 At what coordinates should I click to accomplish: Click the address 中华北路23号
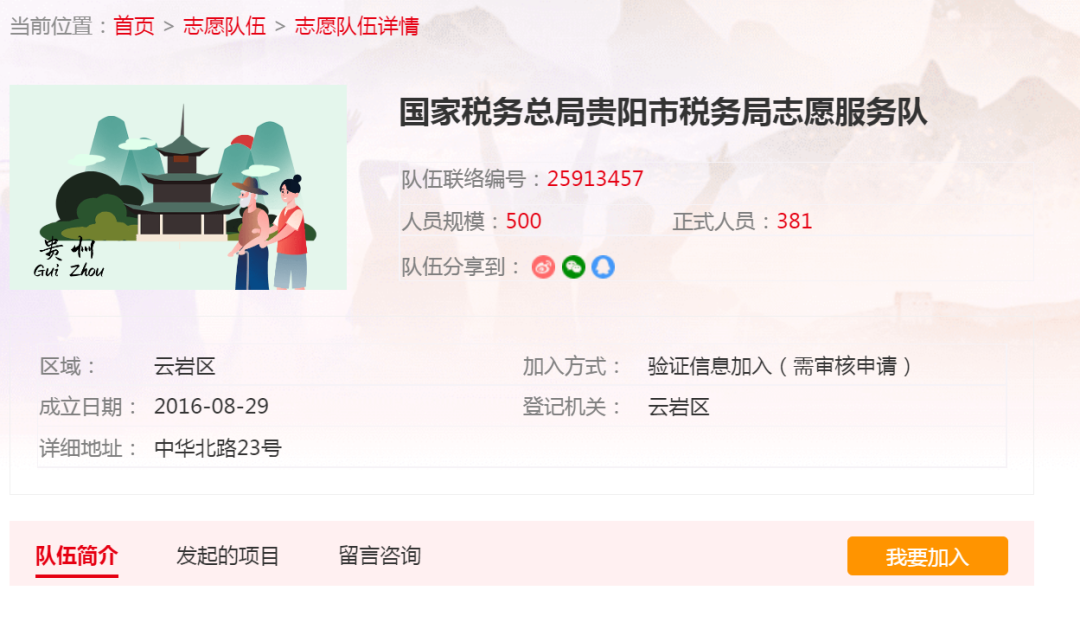(x=218, y=448)
